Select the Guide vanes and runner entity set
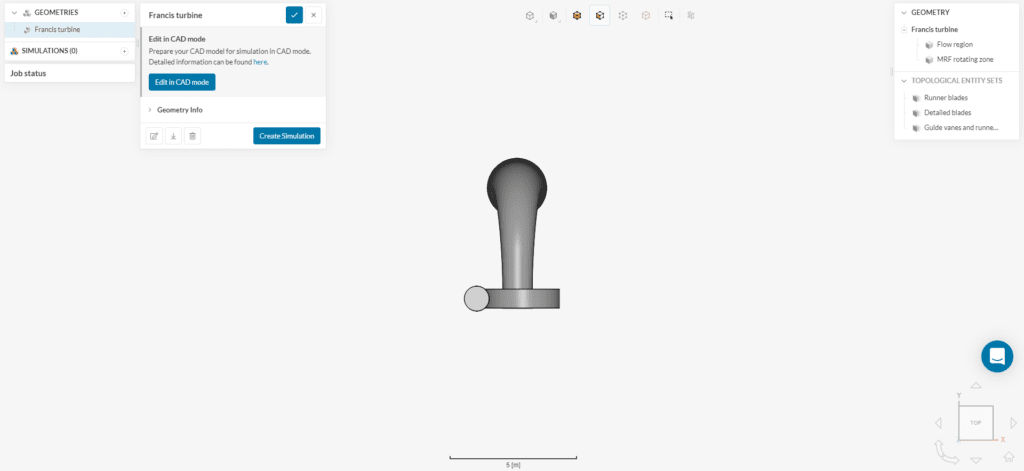The height and width of the screenshot is (471, 1024). (x=961, y=127)
